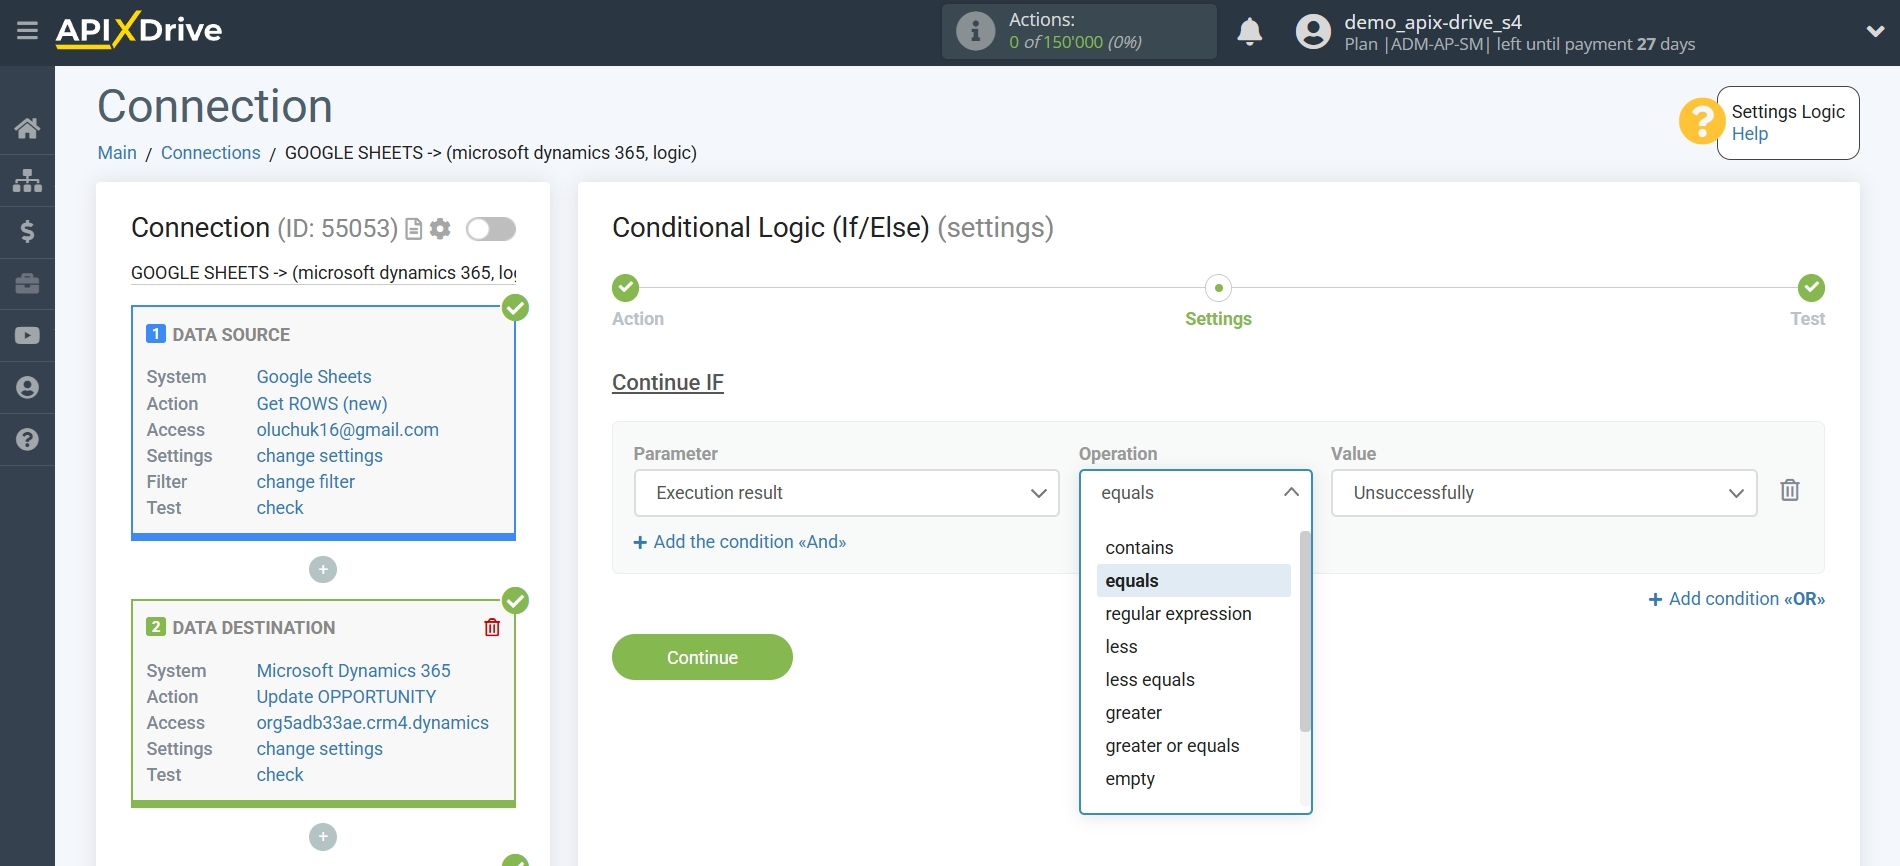Select the 'contains' operation
The image size is (1900, 866).
click(x=1193, y=548)
